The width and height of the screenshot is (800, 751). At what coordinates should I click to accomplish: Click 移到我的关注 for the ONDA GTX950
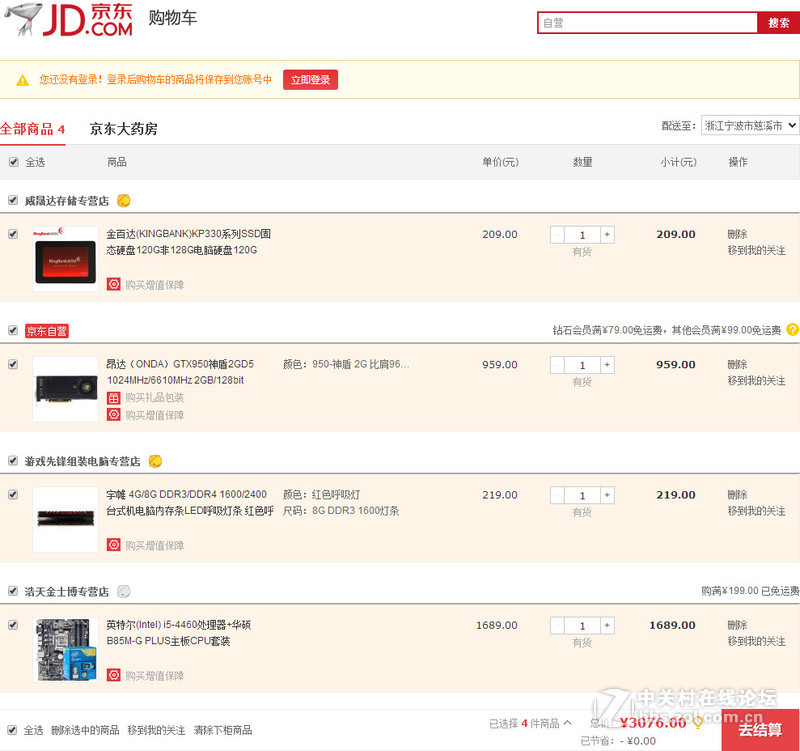[756, 381]
